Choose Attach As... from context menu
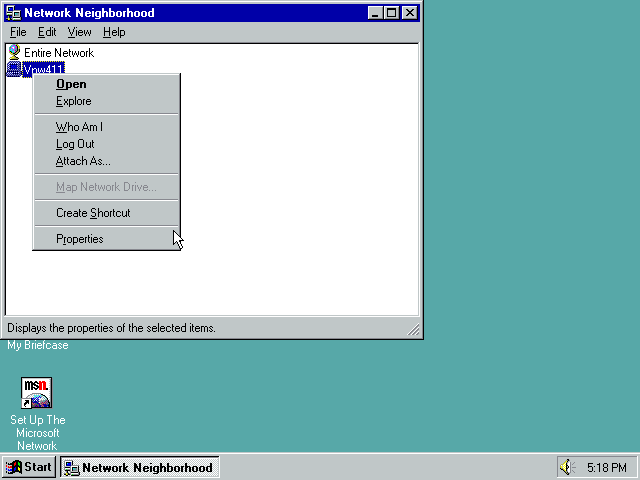This screenshot has width=640, height=480. coord(107,161)
